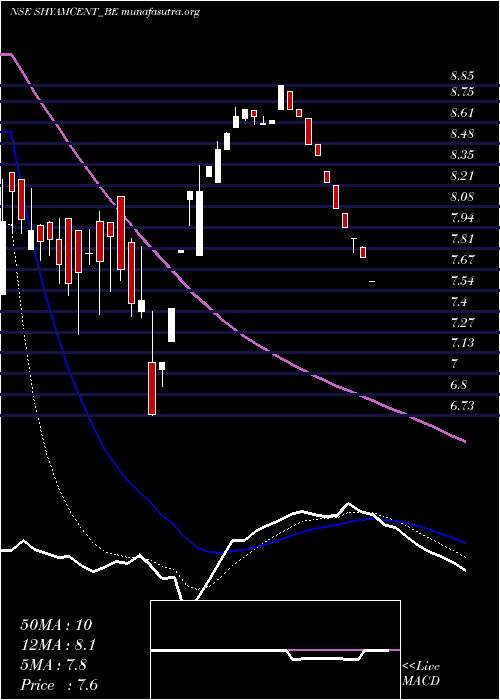Click the 6.8 price axis label
Screen dimensions: 500x700
[459, 385]
